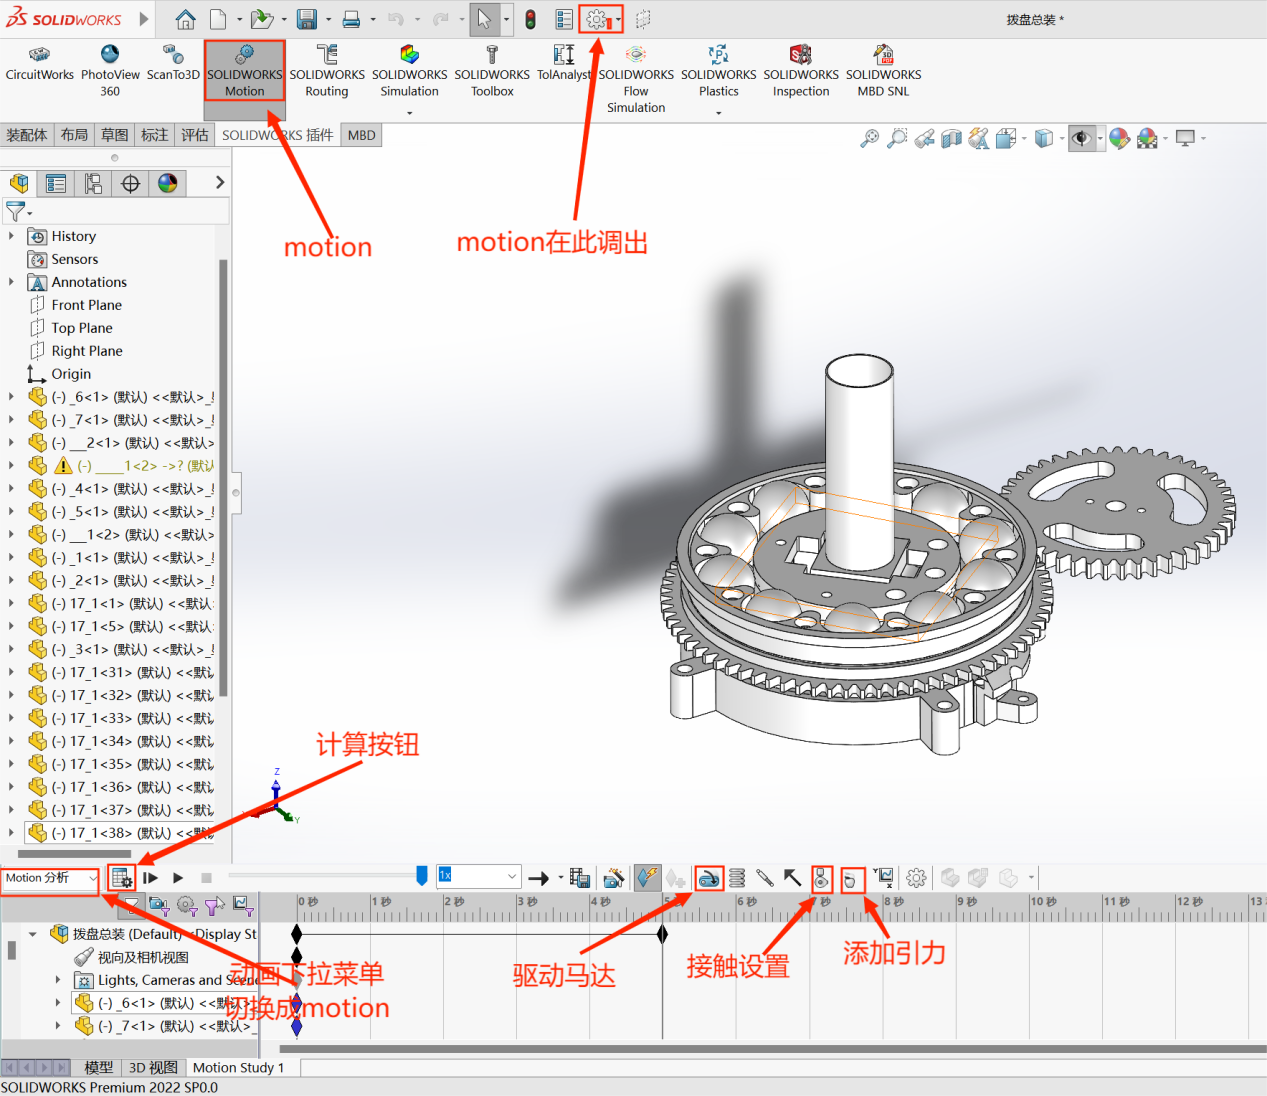Toggle the SOLIDWORKS Routing add-in

327,70
